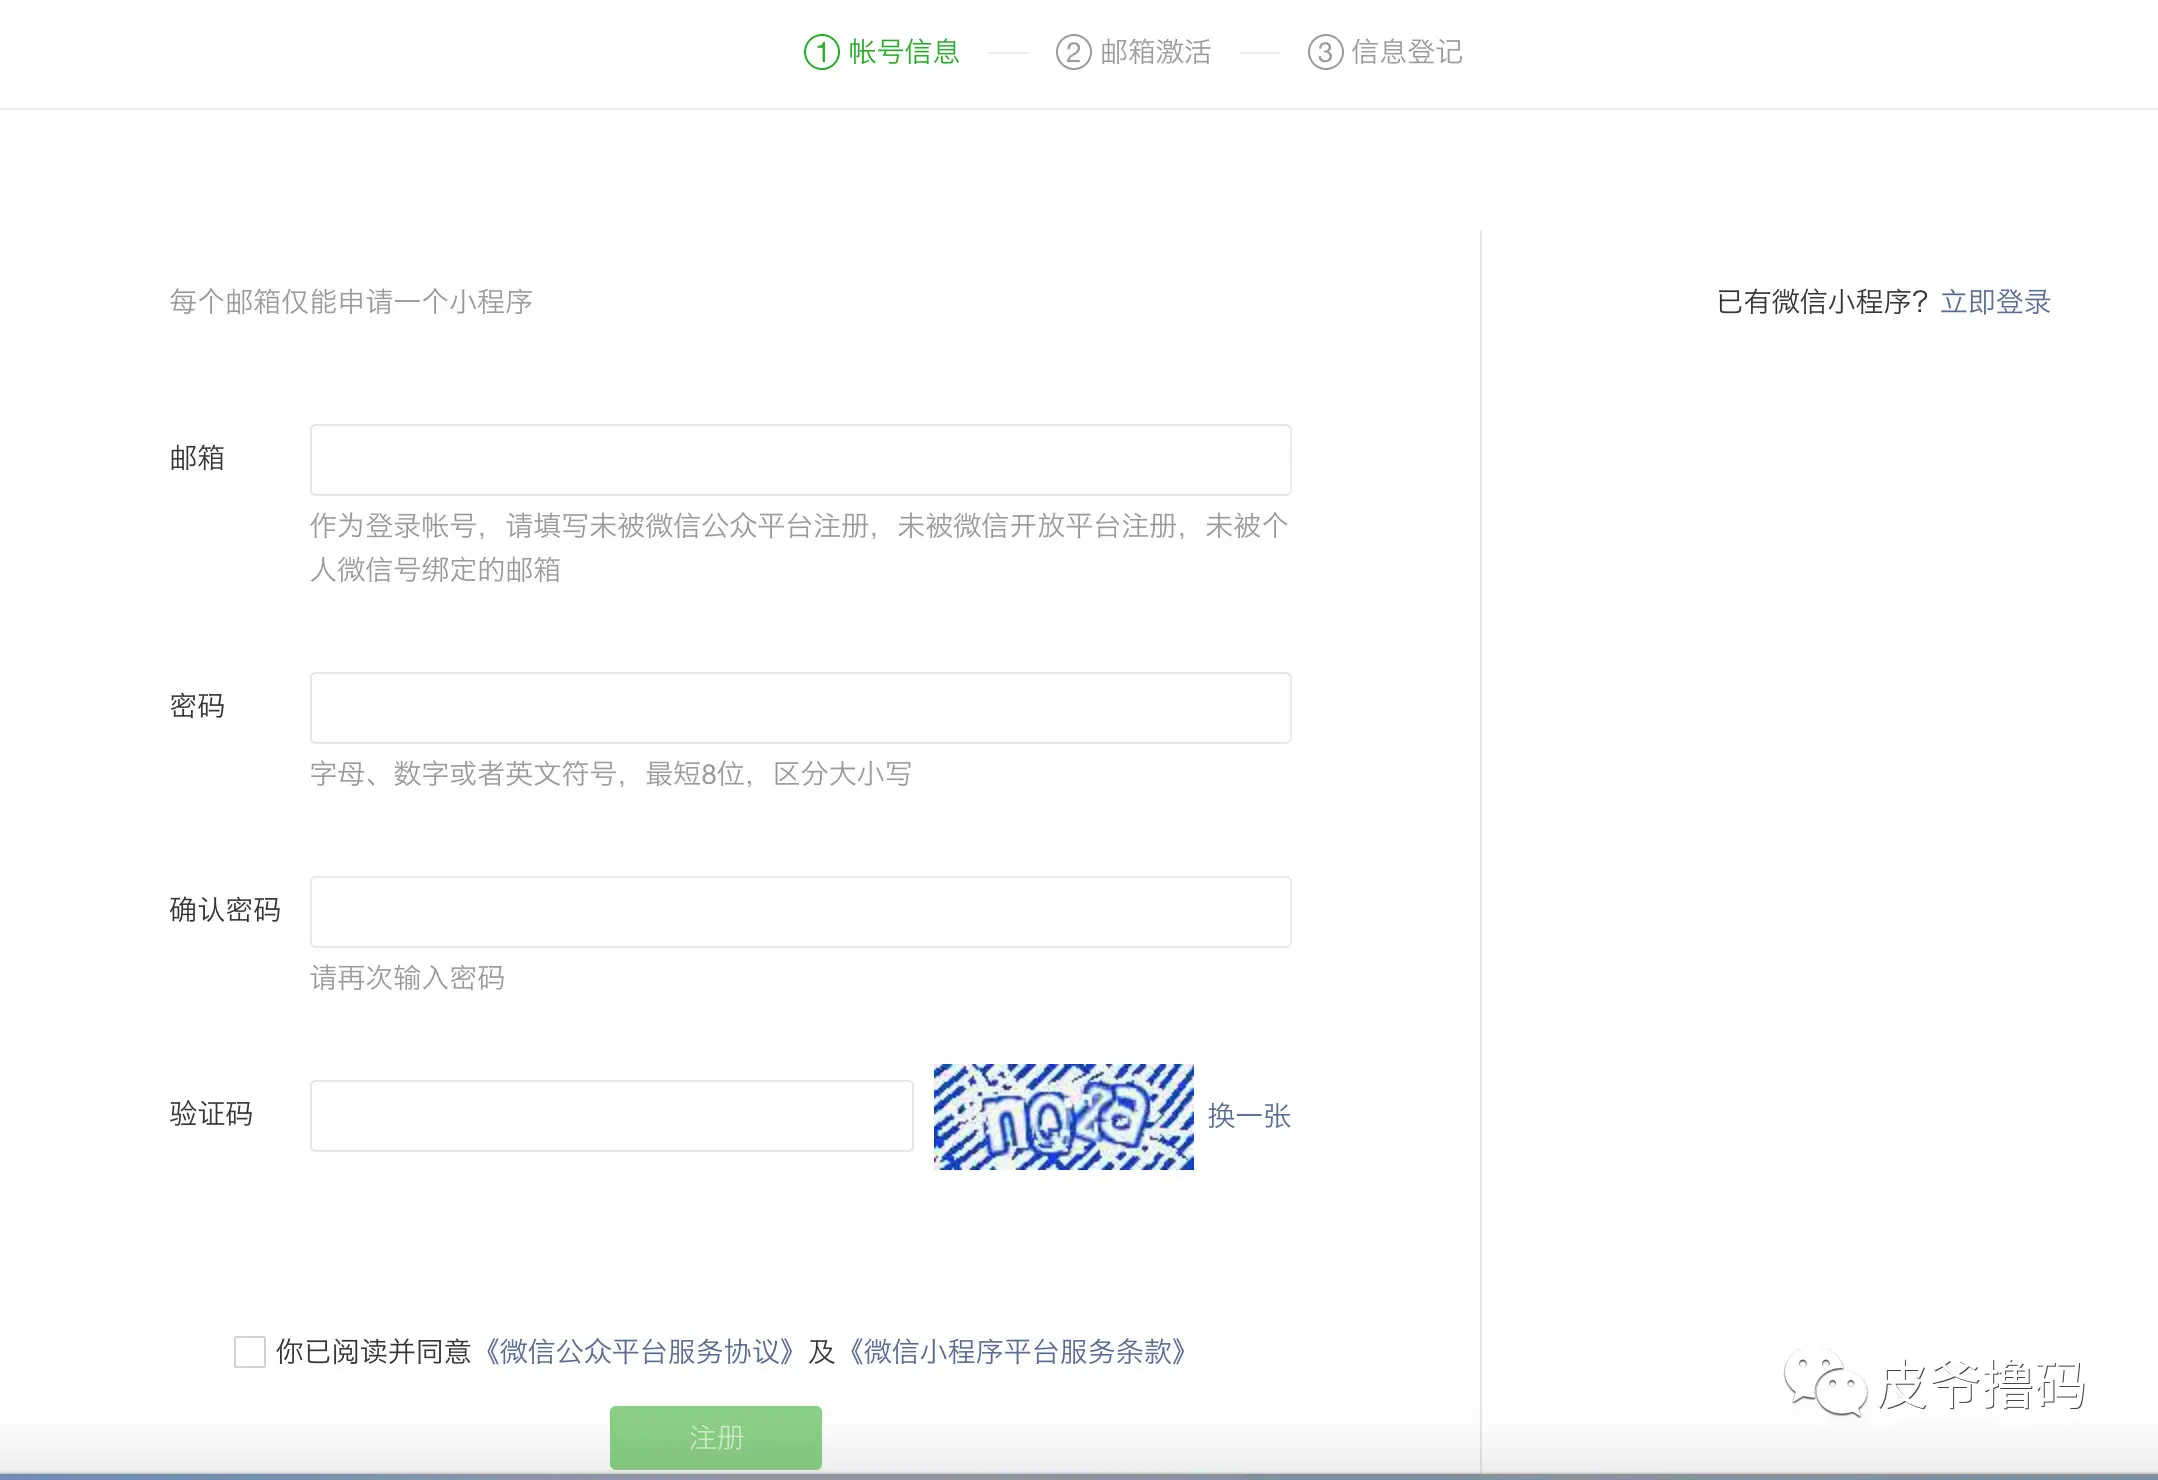The height and width of the screenshot is (1480, 2158).
Task: Click the text 已有微信小程序?
Action: 1822,302
